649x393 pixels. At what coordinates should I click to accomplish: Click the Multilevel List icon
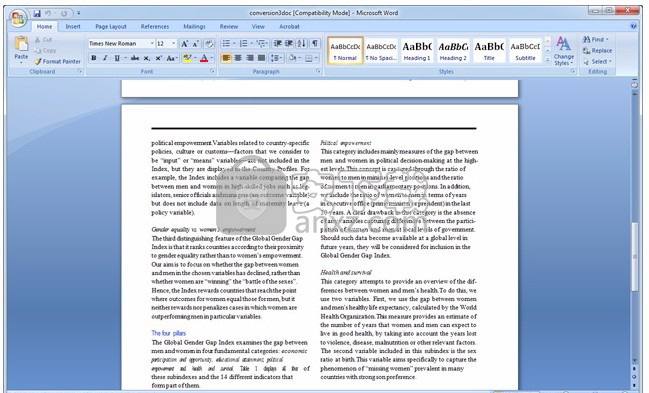[x=261, y=43]
